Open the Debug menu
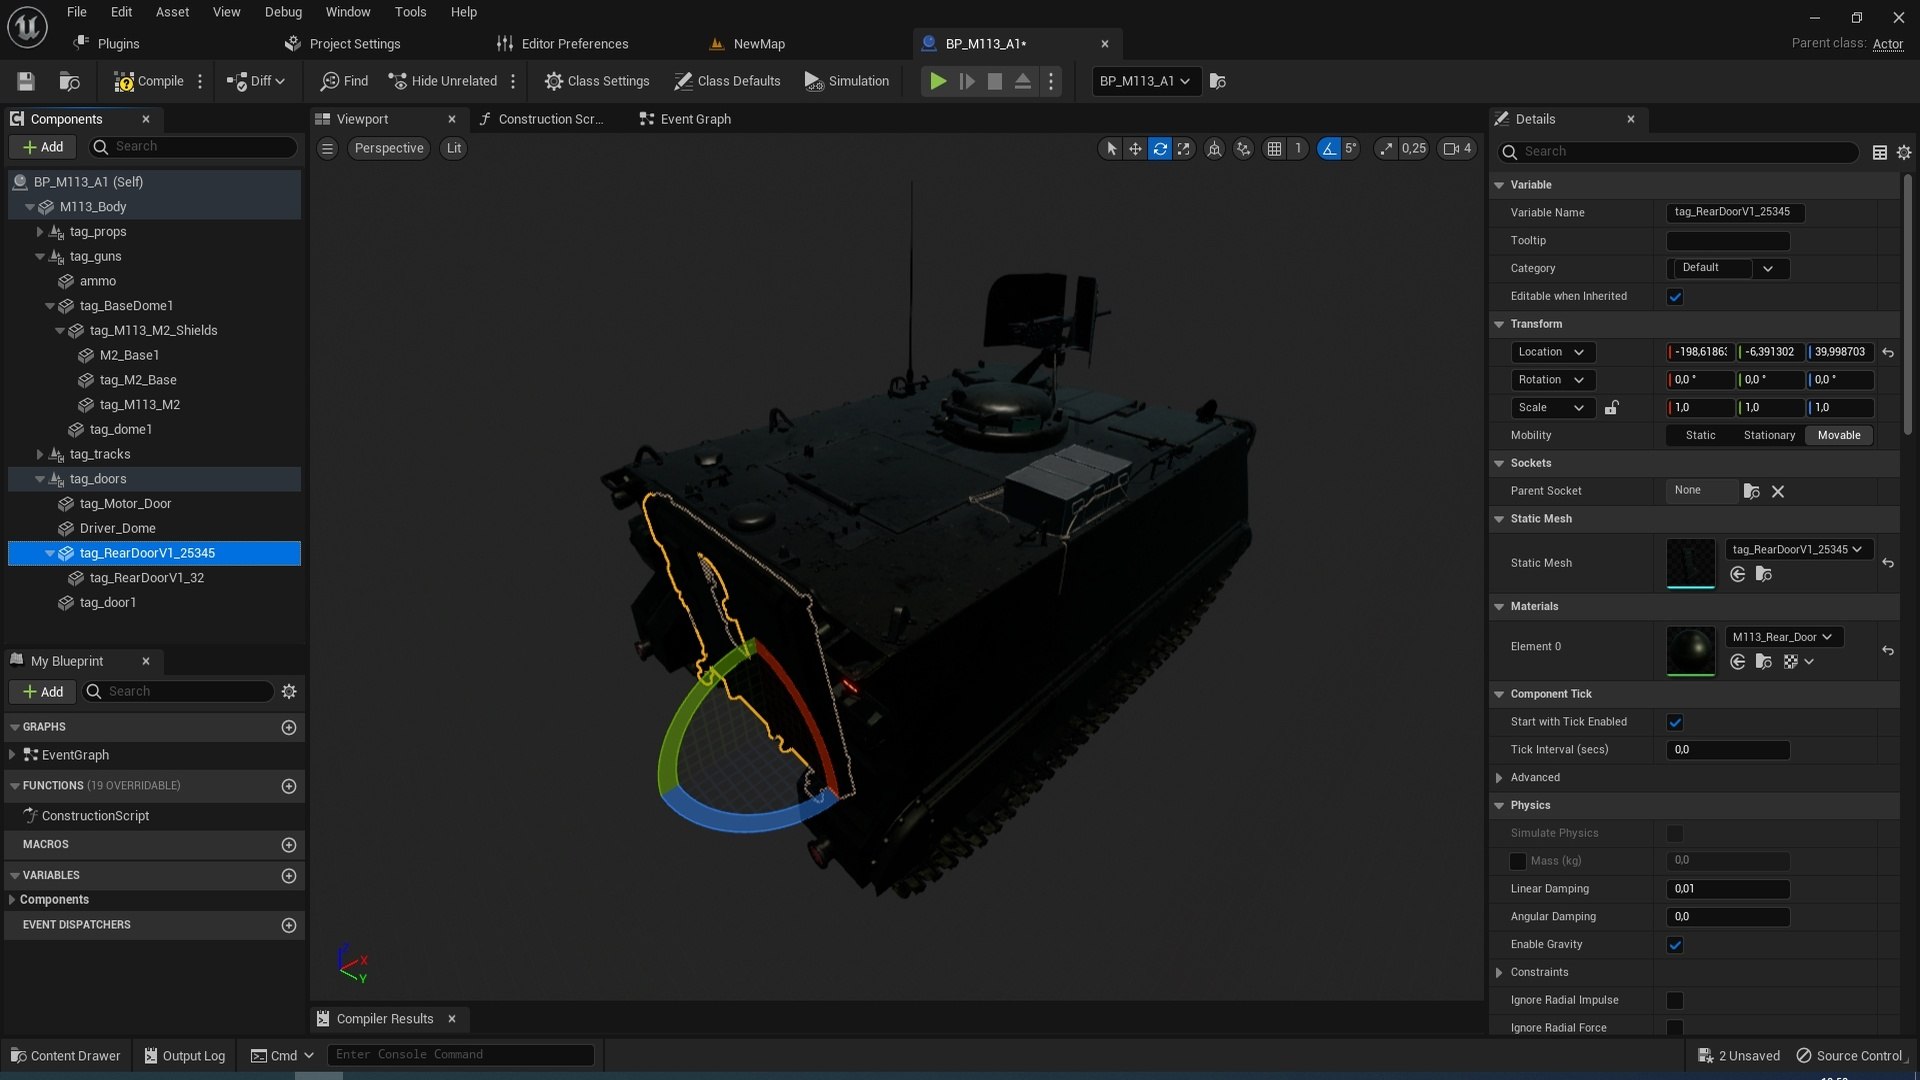 [283, 12]
